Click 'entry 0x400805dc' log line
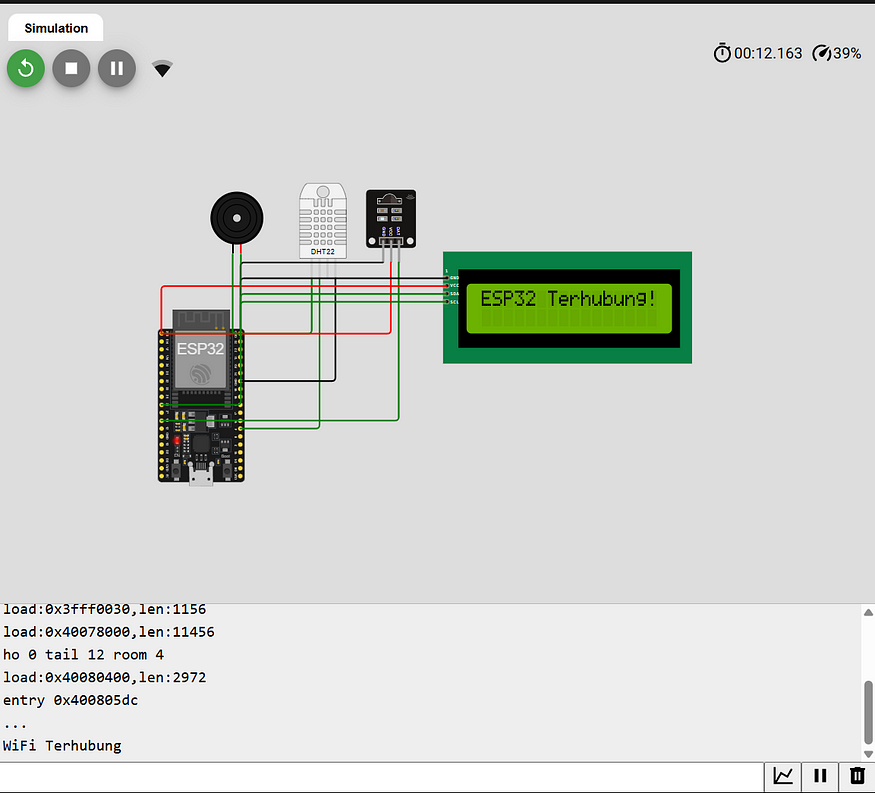This screenshot has height=793, width=875. tap(70, 700)
